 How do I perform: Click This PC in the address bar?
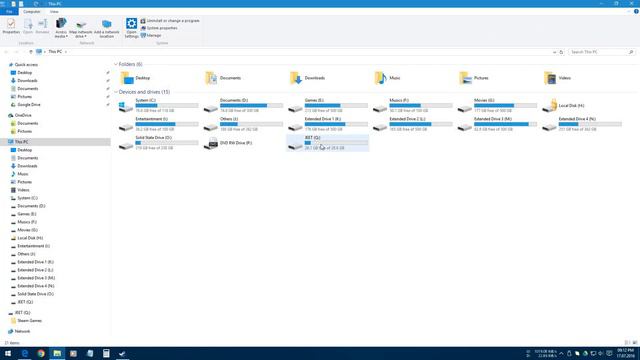[x=55, y=52]
